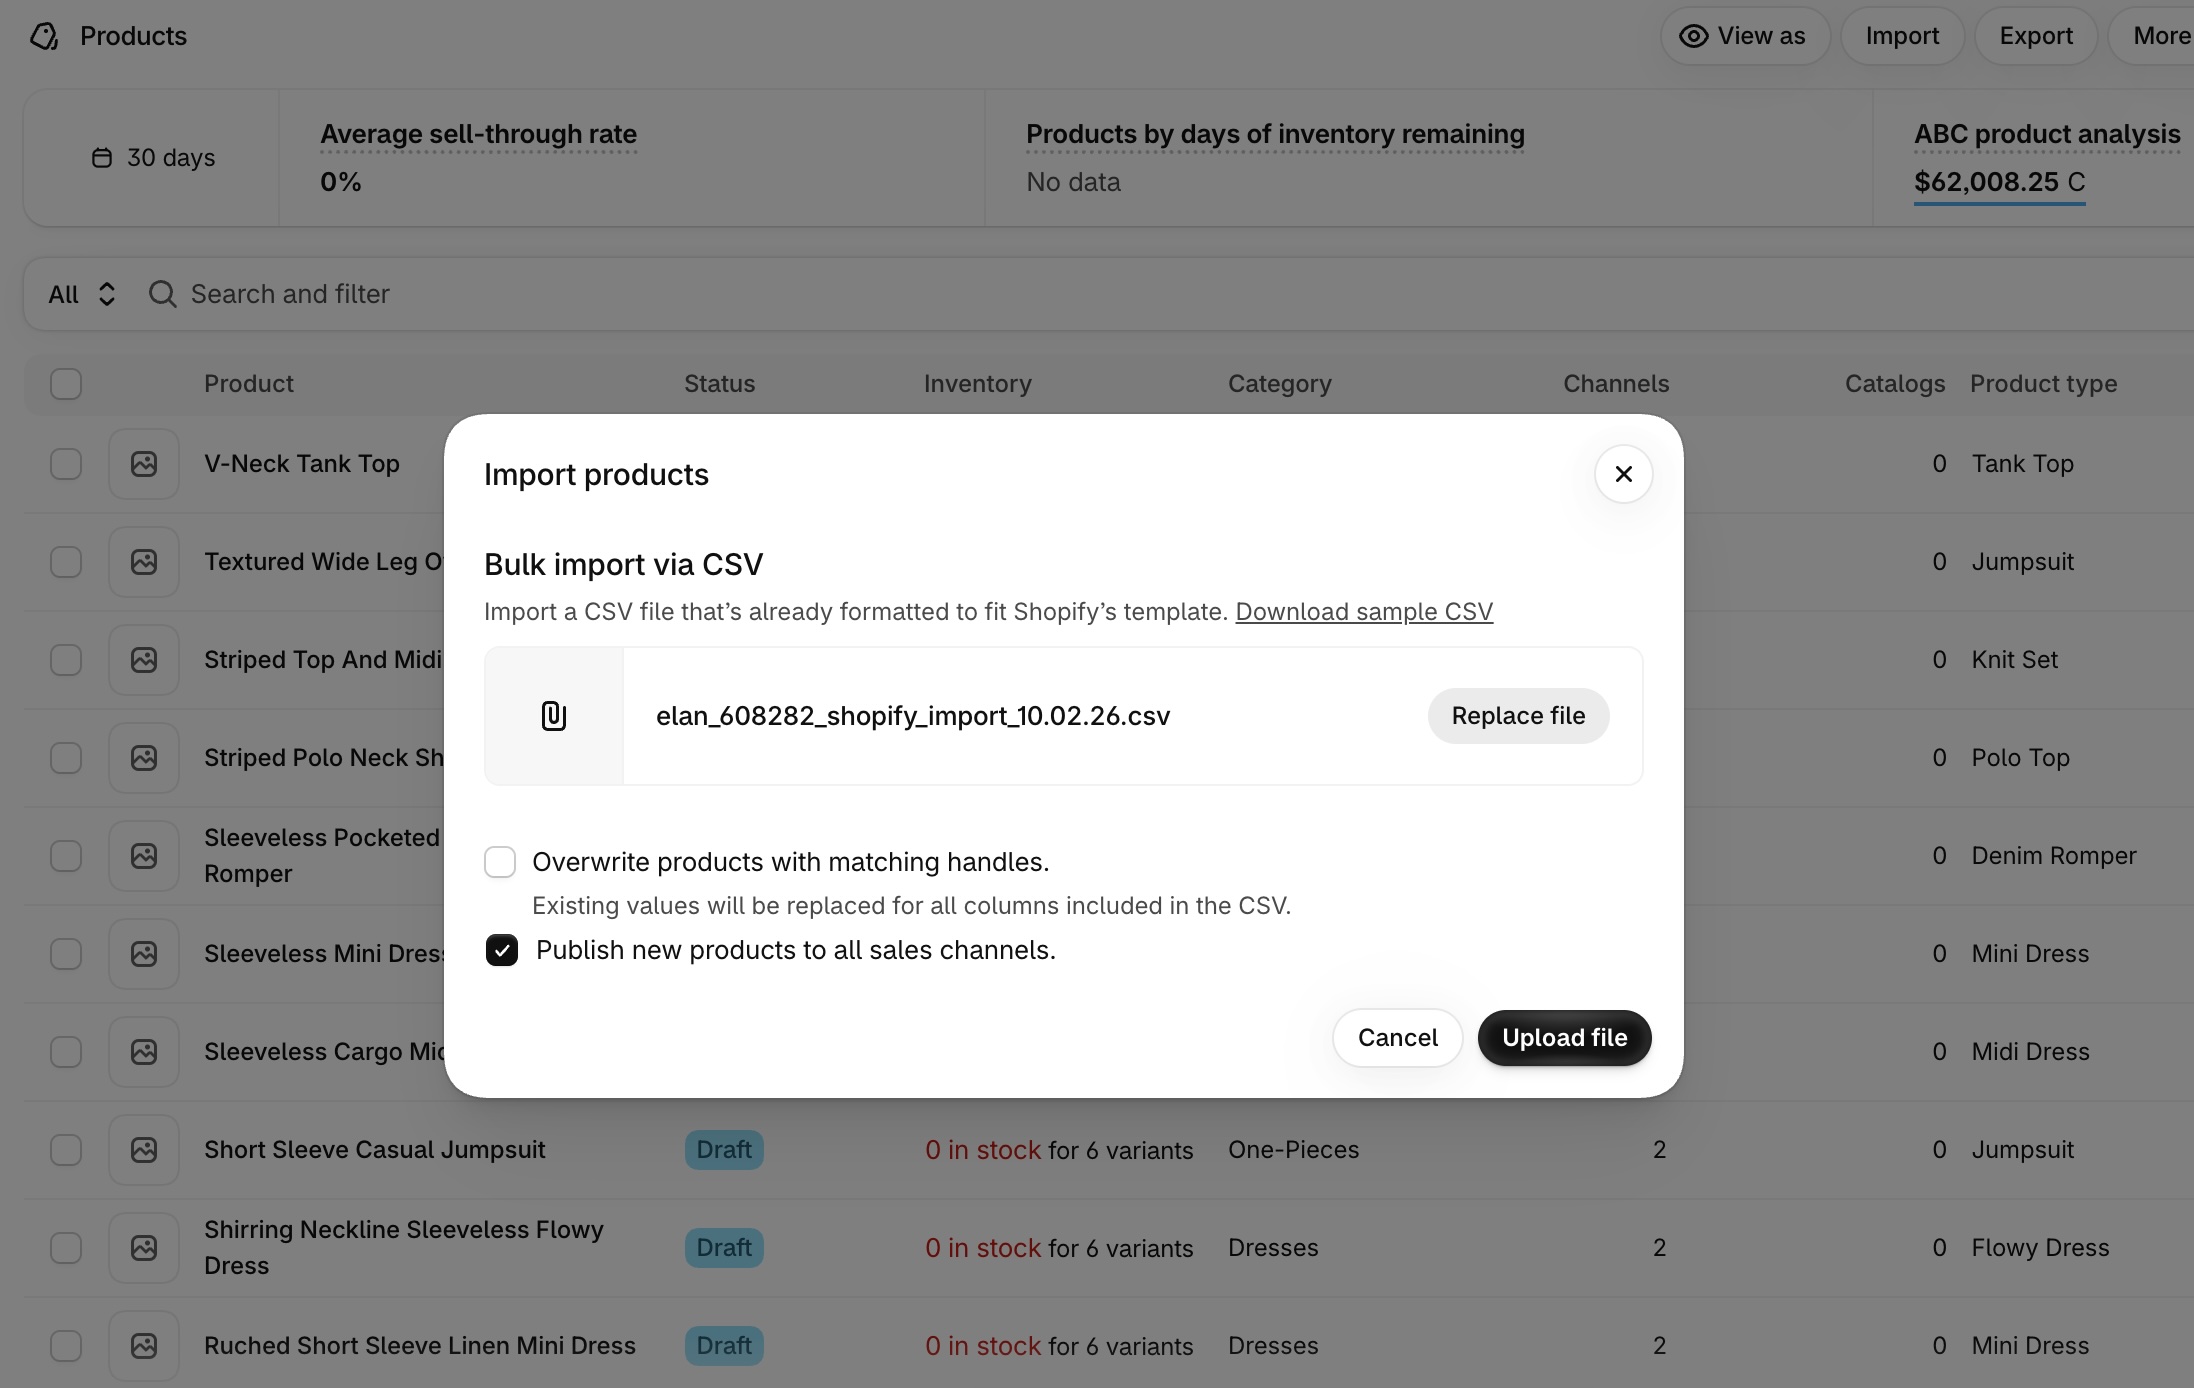
Task: Open the Textured Wide Leg product thumbnail
Action: point(144,562)
